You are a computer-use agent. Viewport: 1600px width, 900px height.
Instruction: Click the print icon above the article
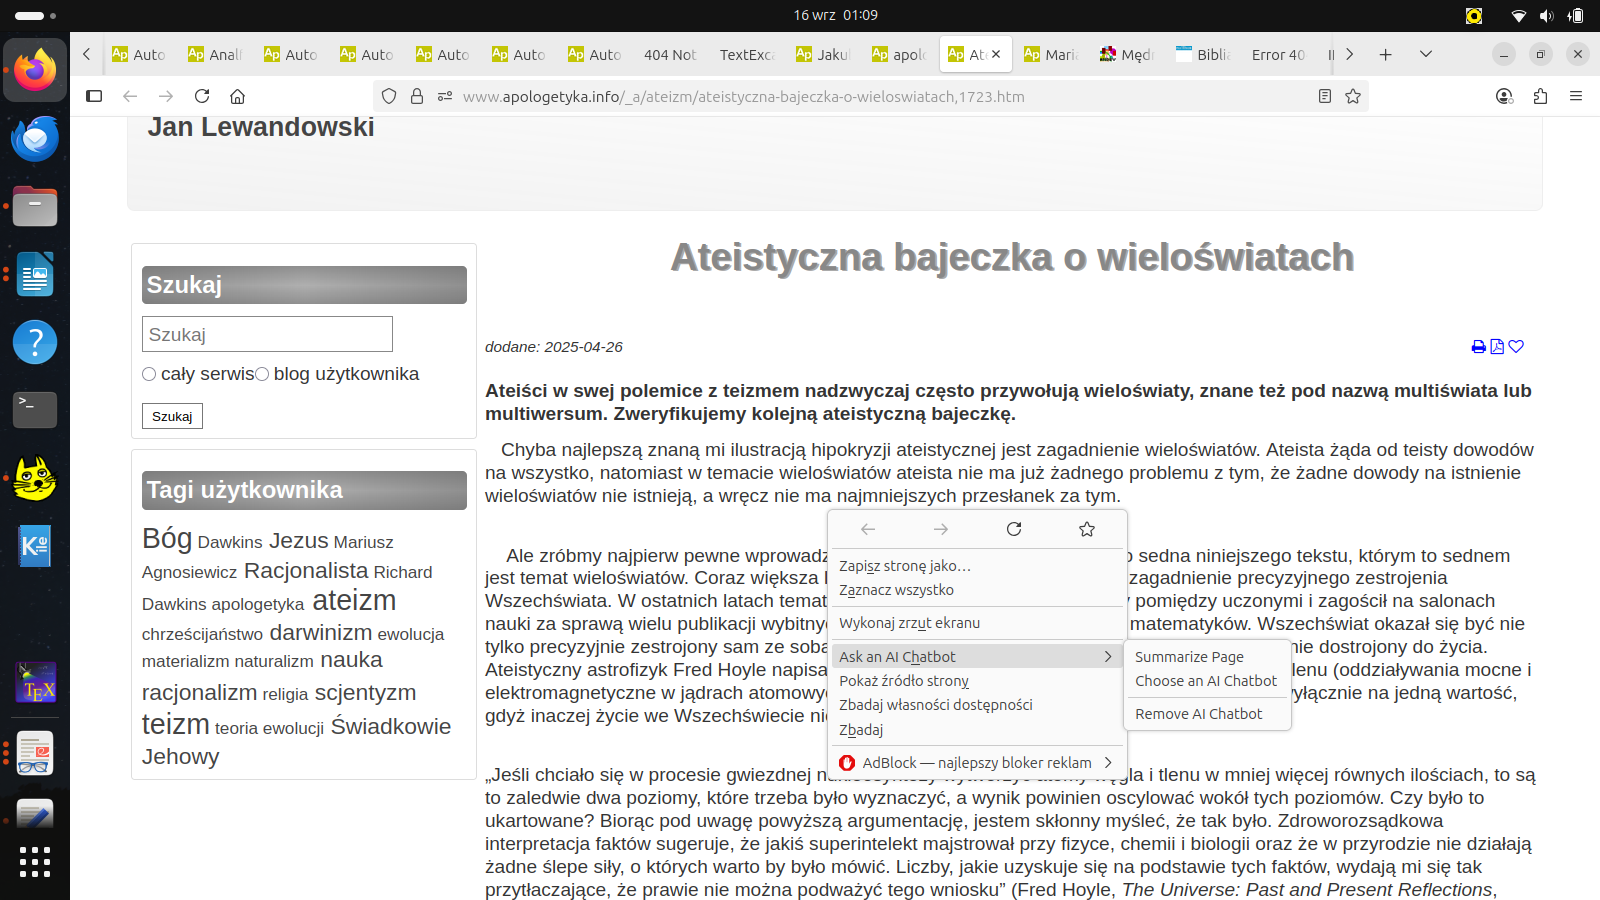coord(1478,347)
